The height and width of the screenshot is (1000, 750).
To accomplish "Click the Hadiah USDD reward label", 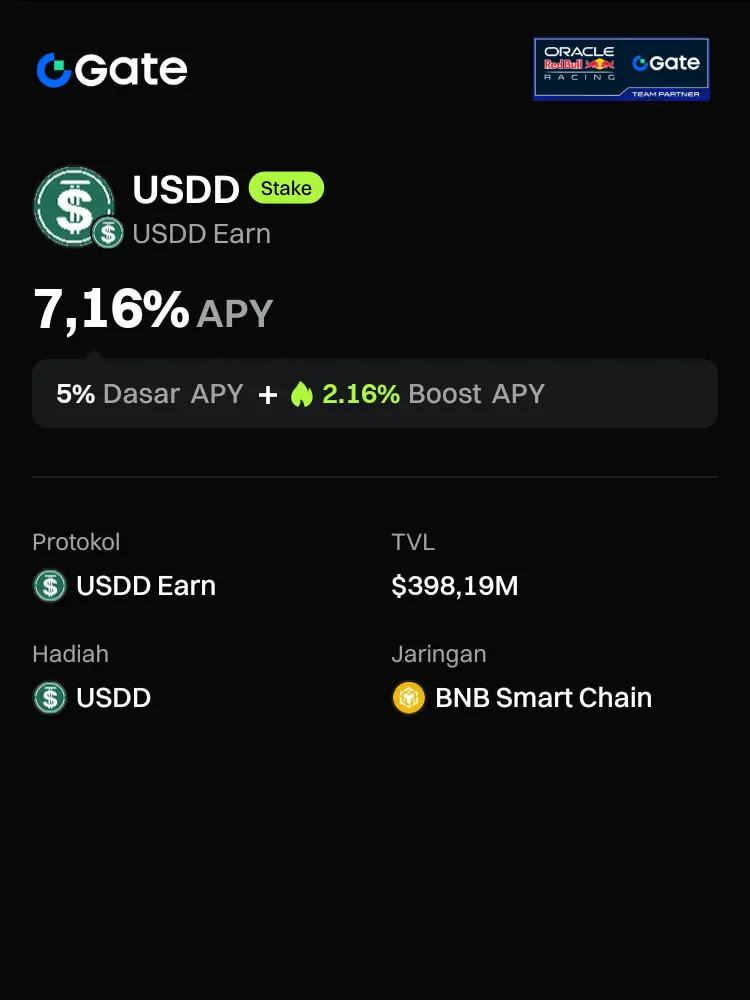I will point(113,698).
